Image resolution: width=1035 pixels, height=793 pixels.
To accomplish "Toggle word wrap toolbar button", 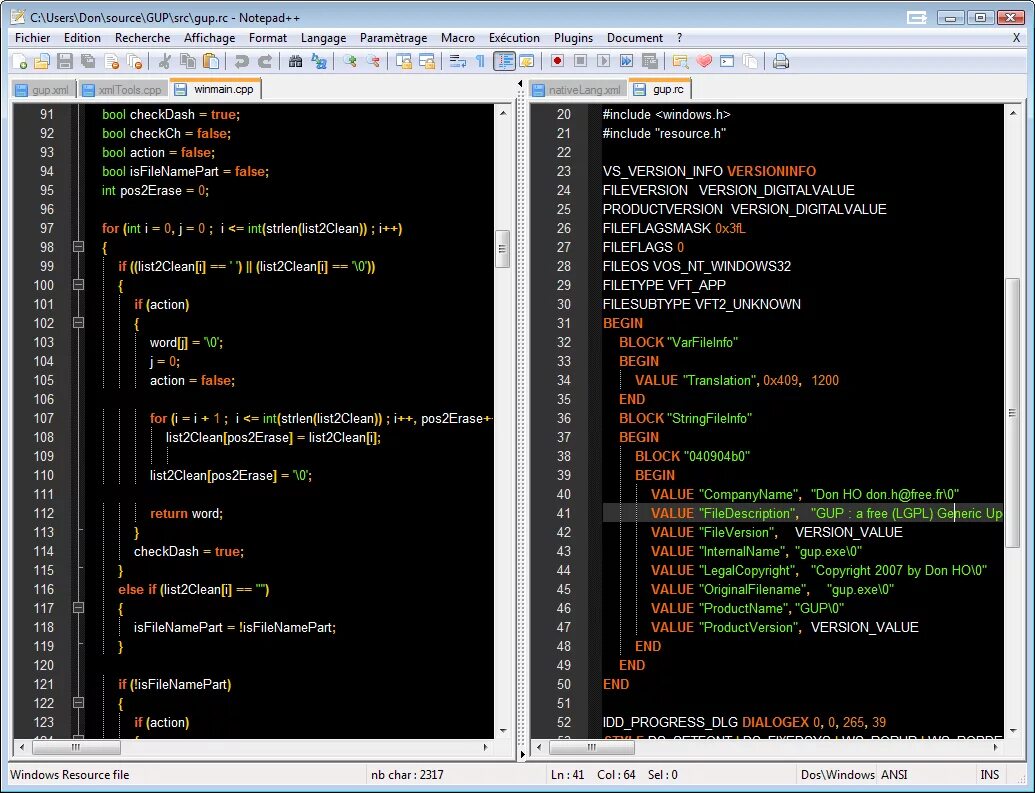I will pyautogui.click(x=457, y=61).
